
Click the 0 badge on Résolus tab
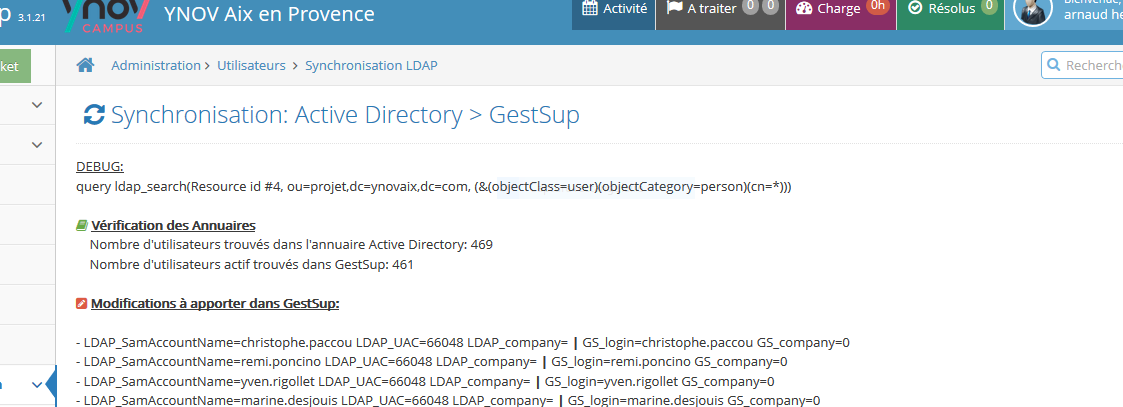(989, 6)
